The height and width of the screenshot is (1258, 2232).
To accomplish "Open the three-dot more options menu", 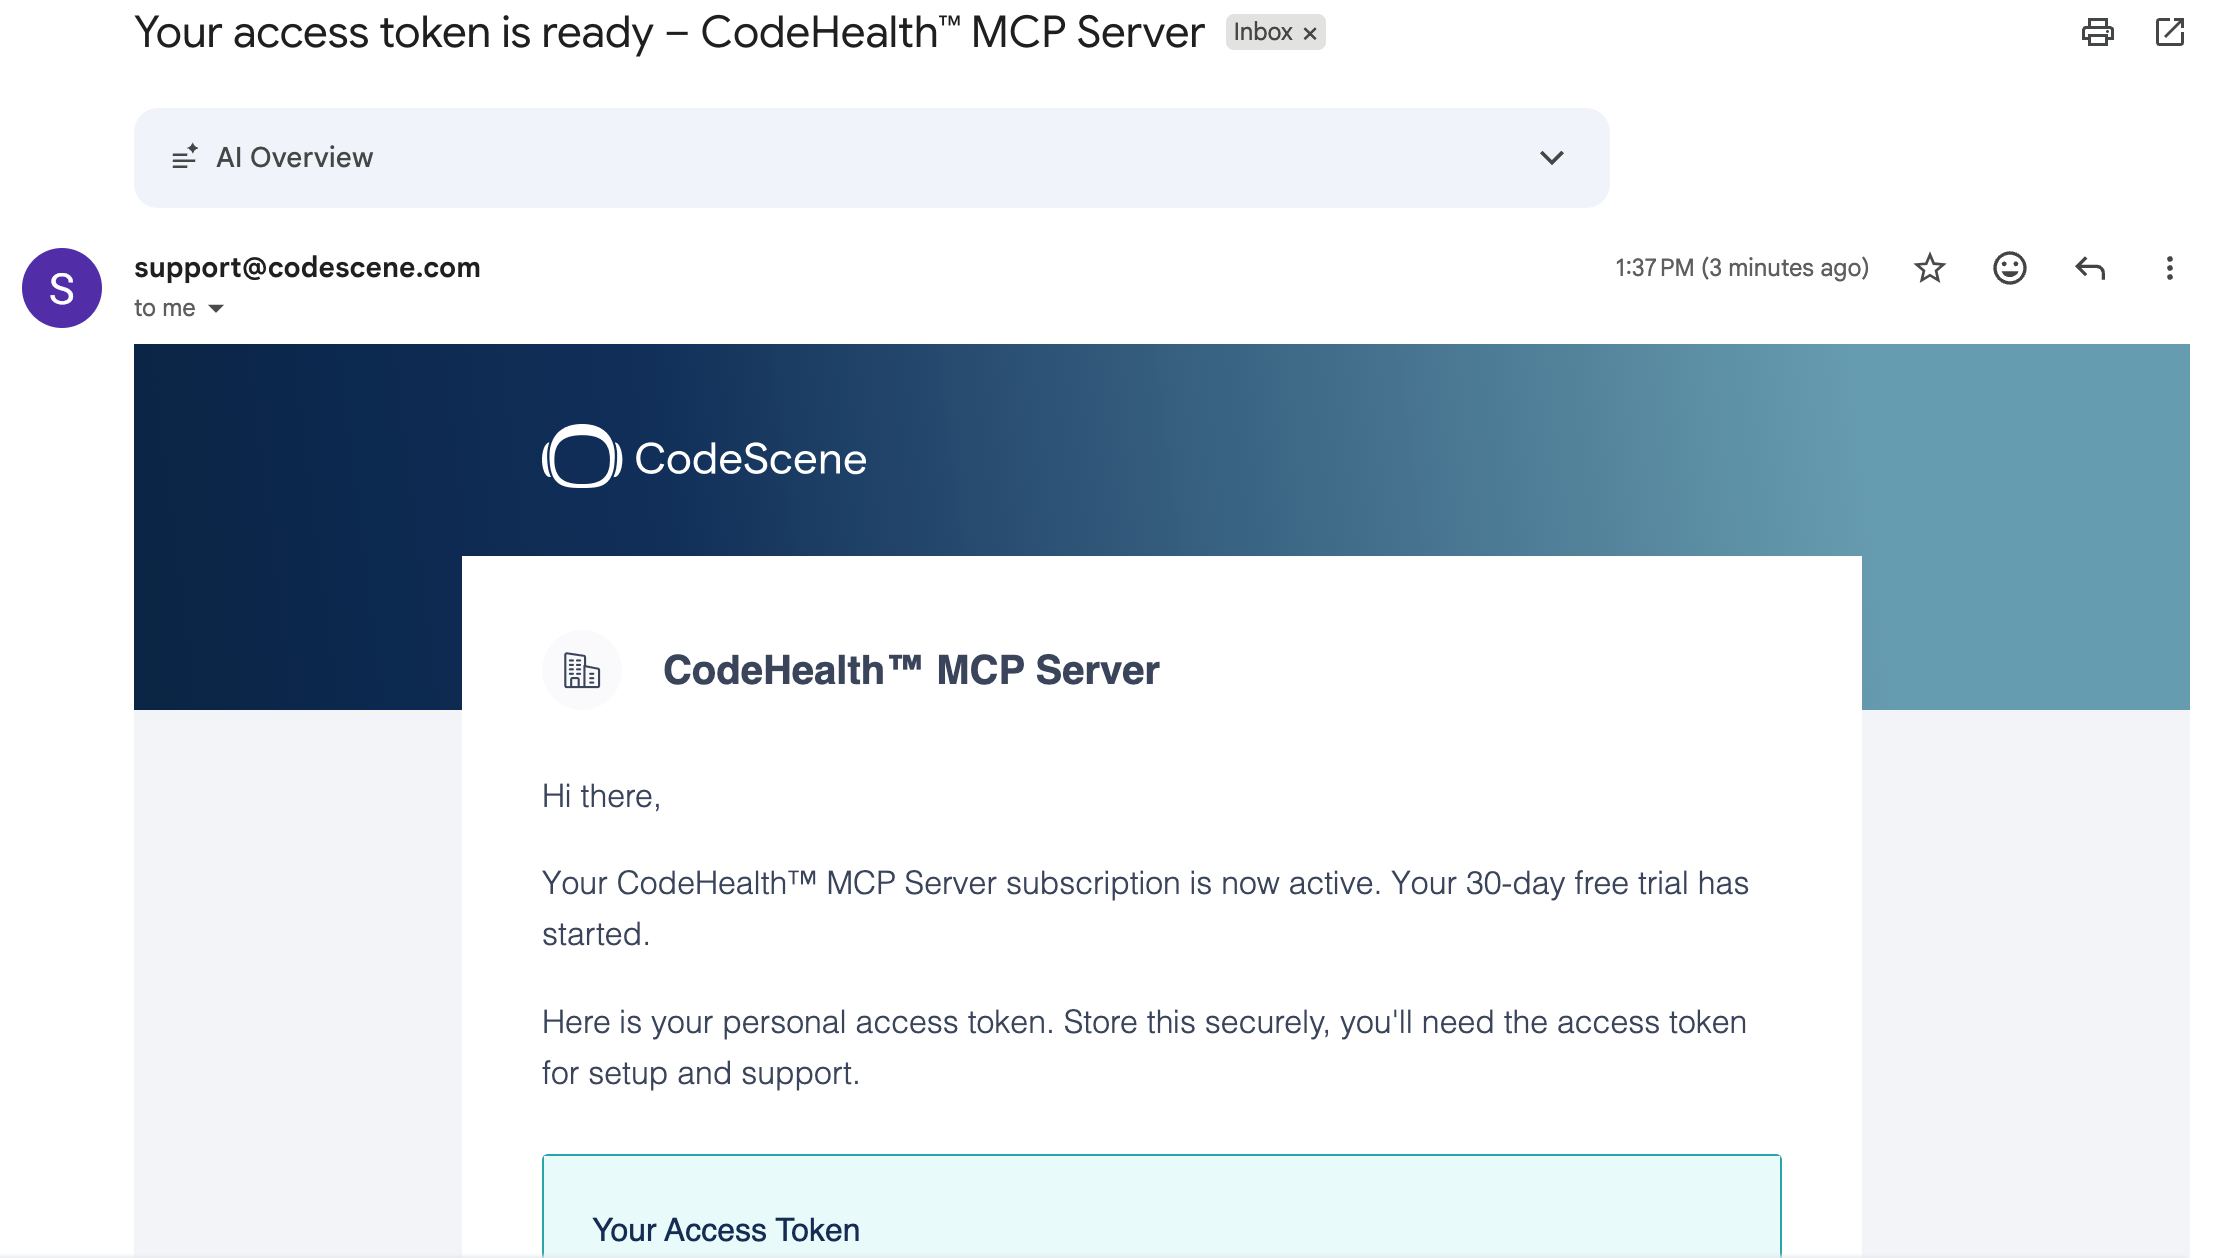I will click(2169, 268).
